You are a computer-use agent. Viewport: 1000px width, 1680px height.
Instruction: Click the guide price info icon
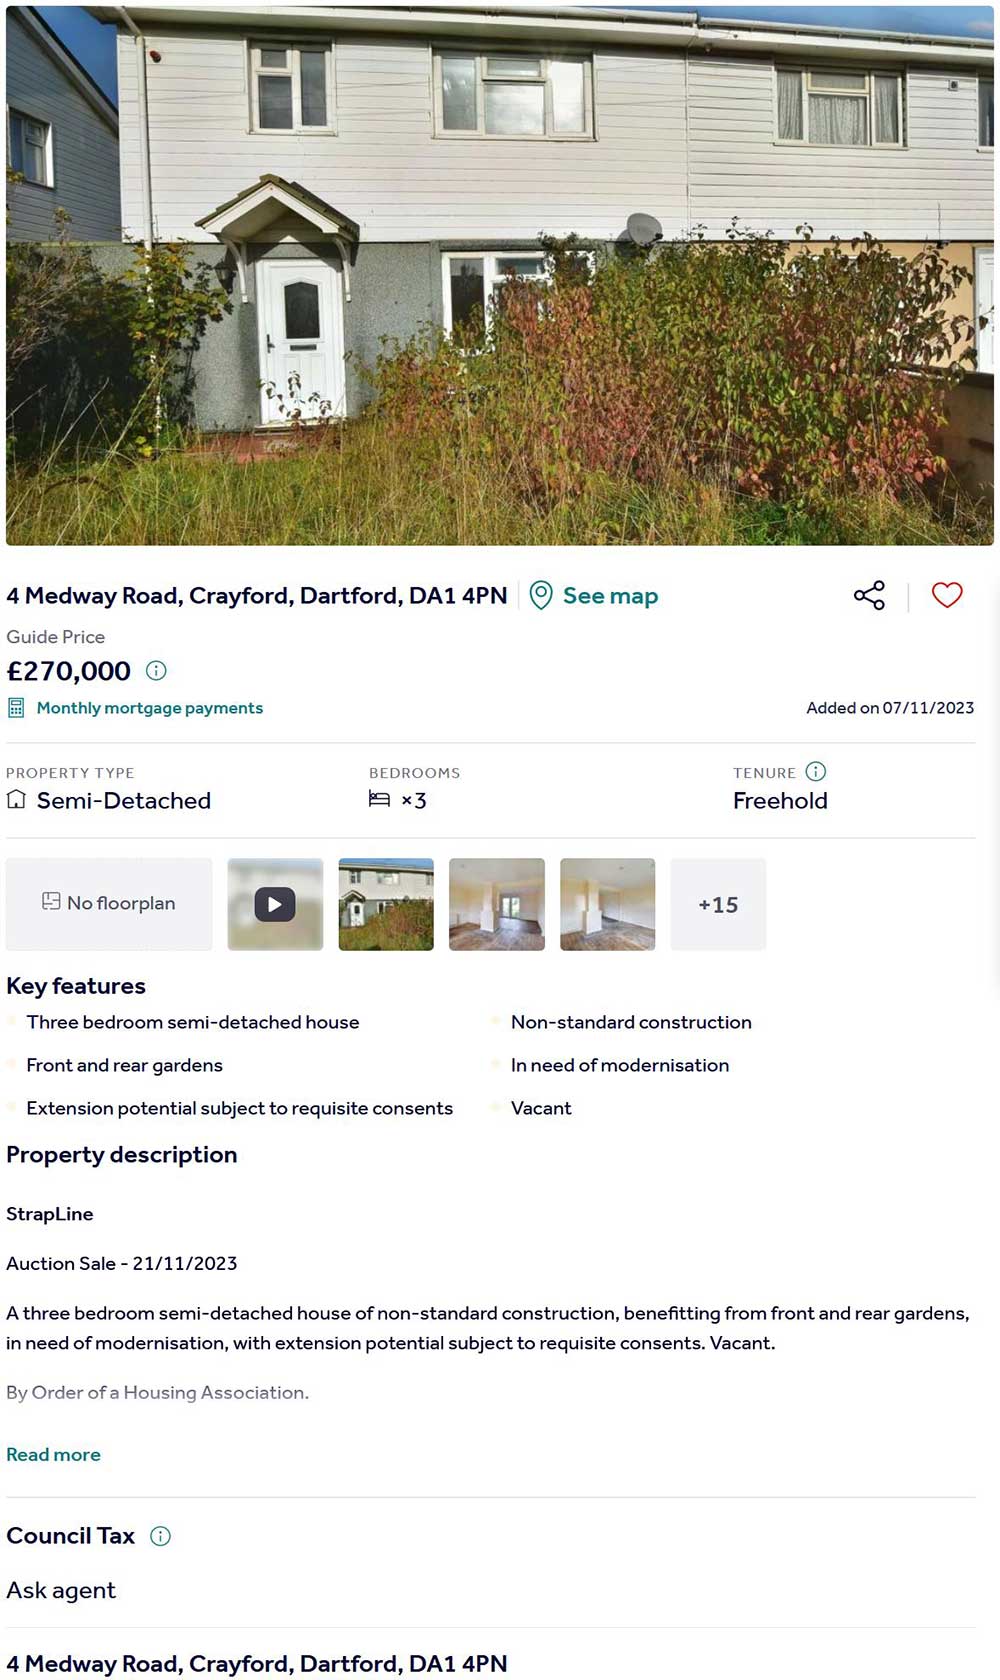click(156, 670)
